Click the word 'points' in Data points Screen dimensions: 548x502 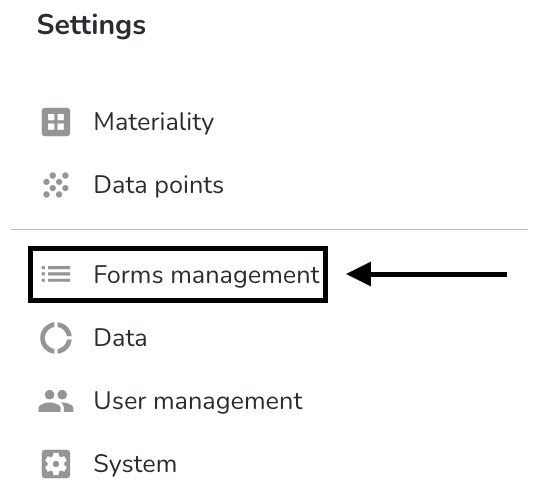189,186
